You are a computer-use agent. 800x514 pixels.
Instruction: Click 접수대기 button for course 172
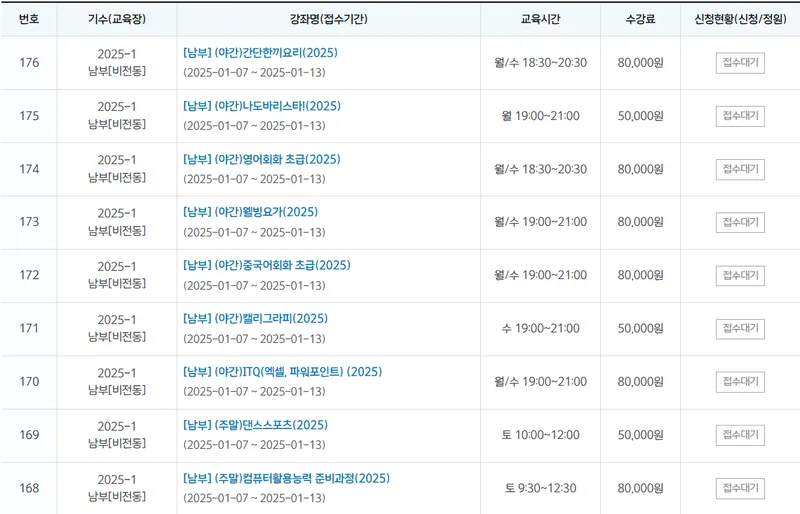(x=740, y=276)
